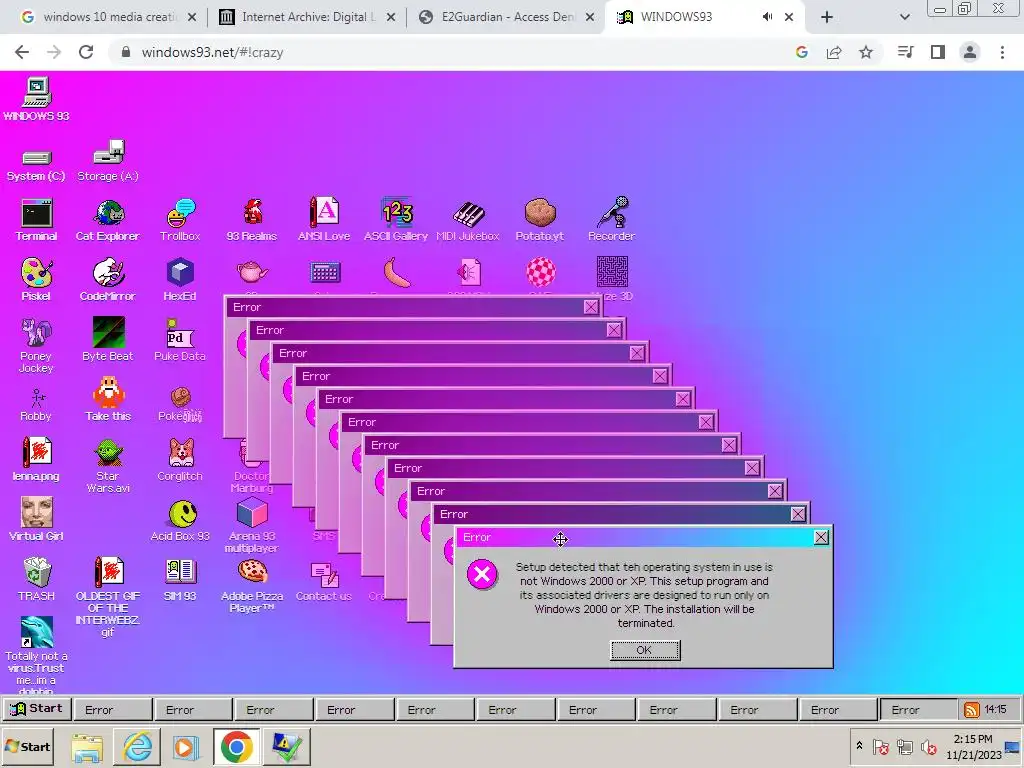Go back to previous page
The width and height of the screenshot is (1024, 768).
(22, 52)
